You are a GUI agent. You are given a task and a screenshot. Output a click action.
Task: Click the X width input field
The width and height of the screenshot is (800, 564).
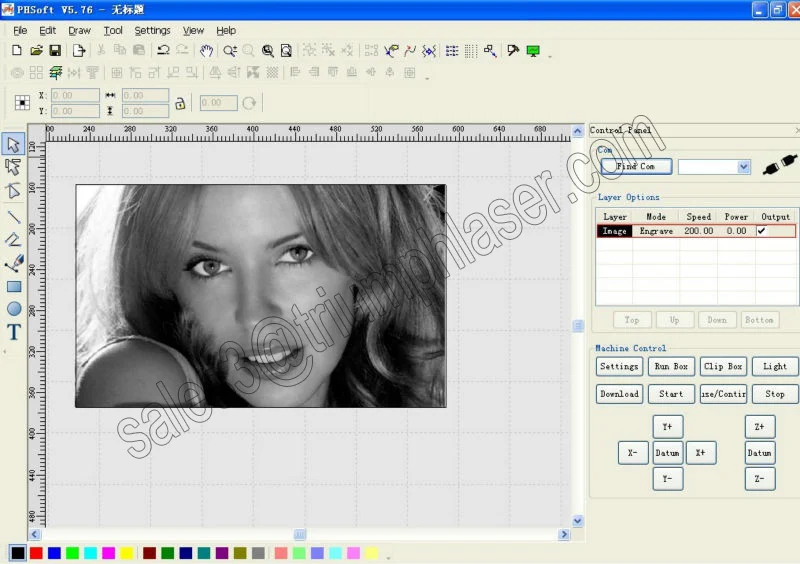tap(145, 96)
